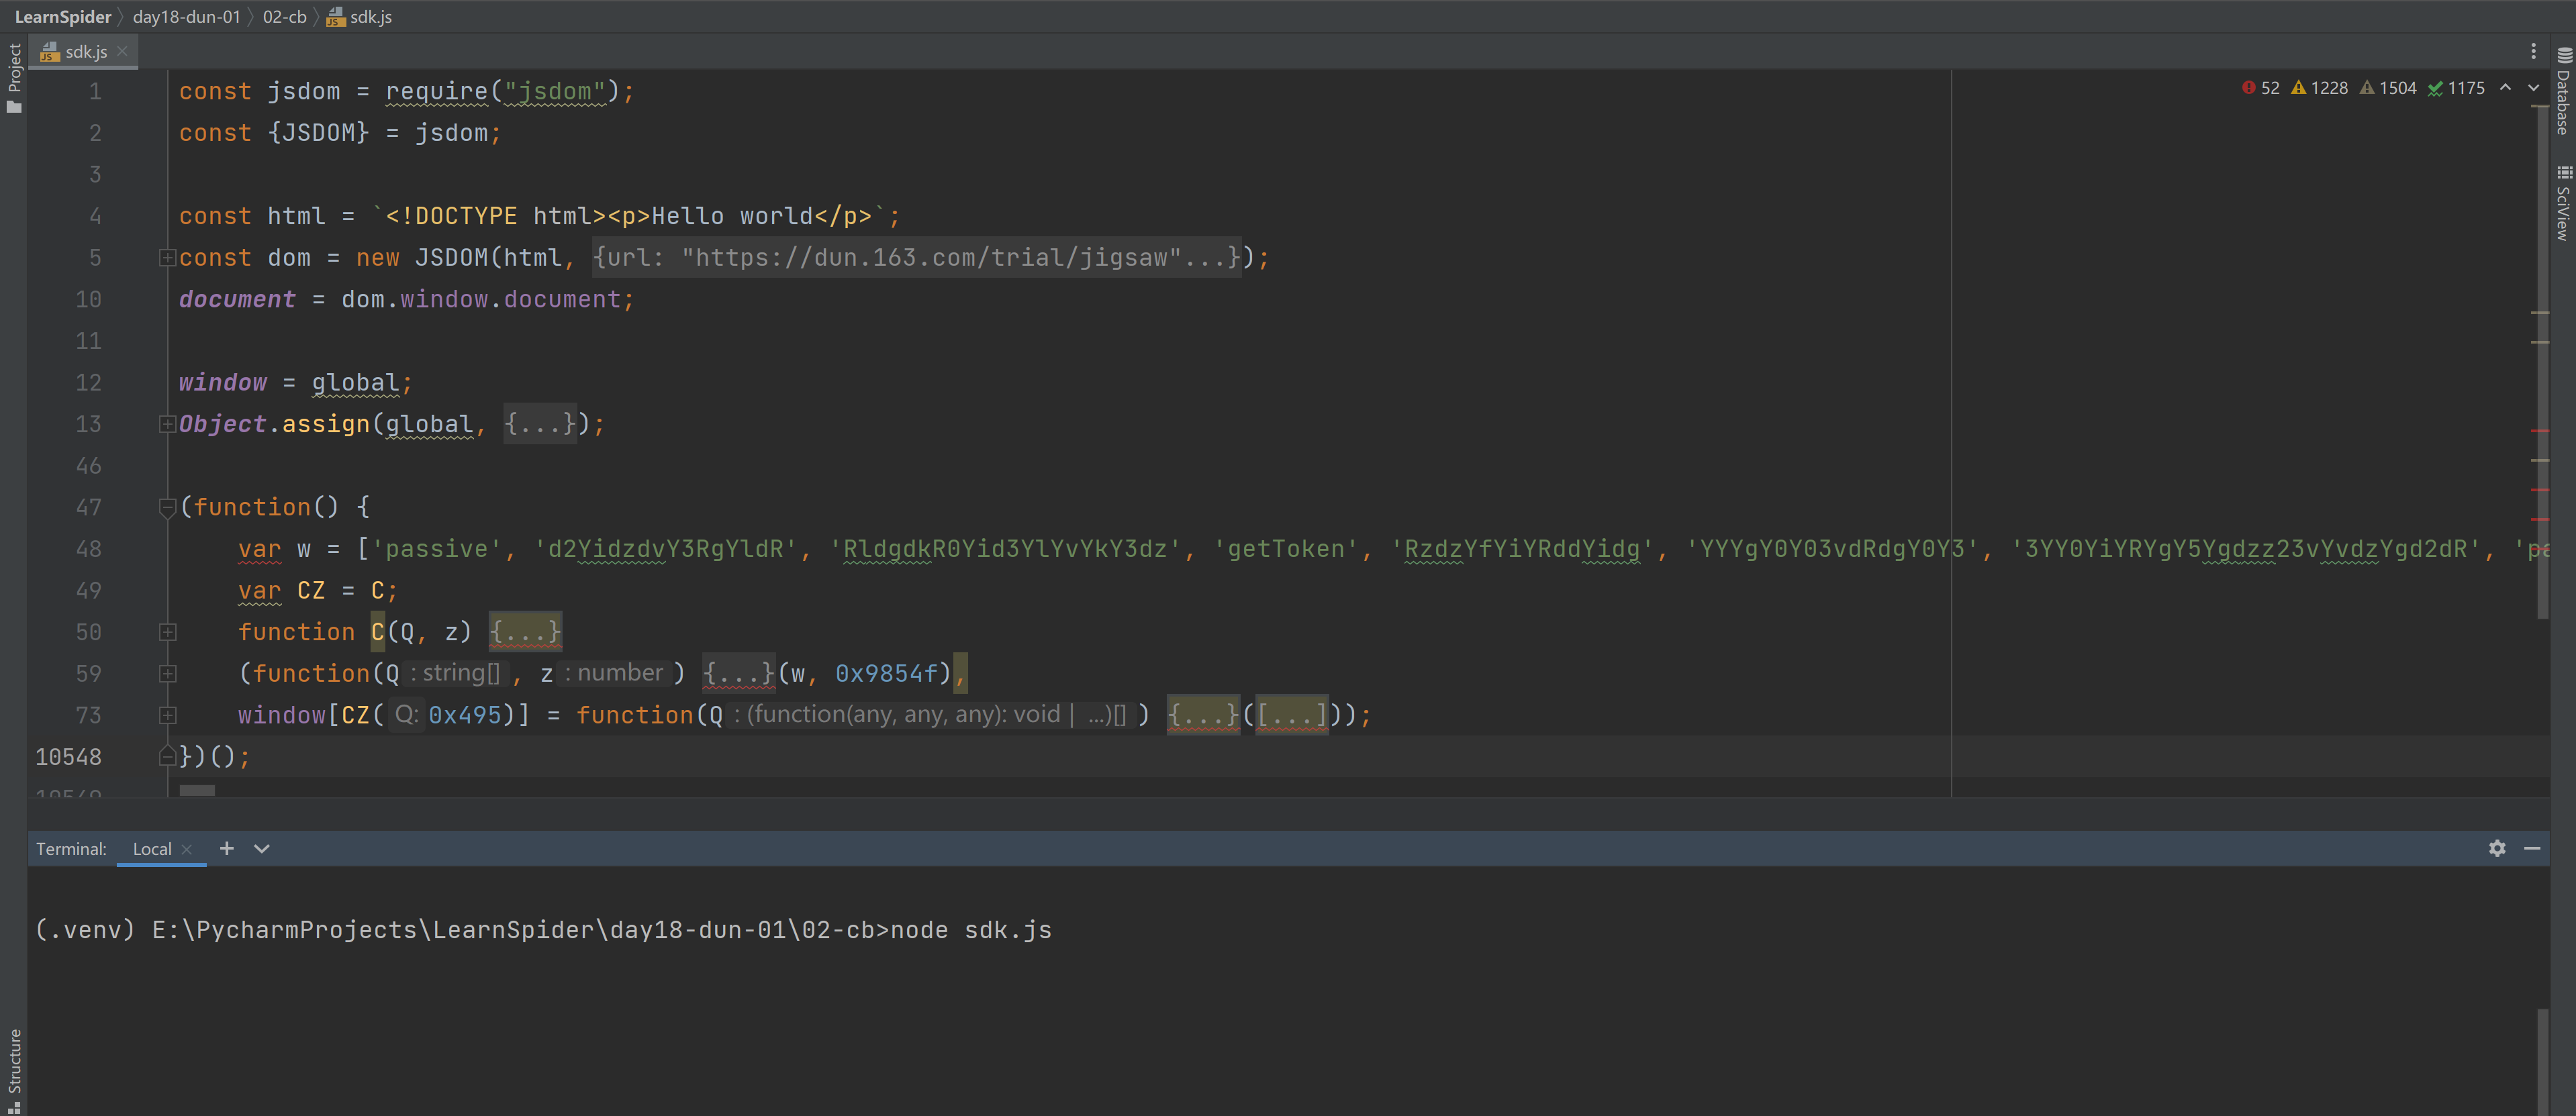
Task: Click the word 'getToken' on line 48
Action: (1286, 549)
